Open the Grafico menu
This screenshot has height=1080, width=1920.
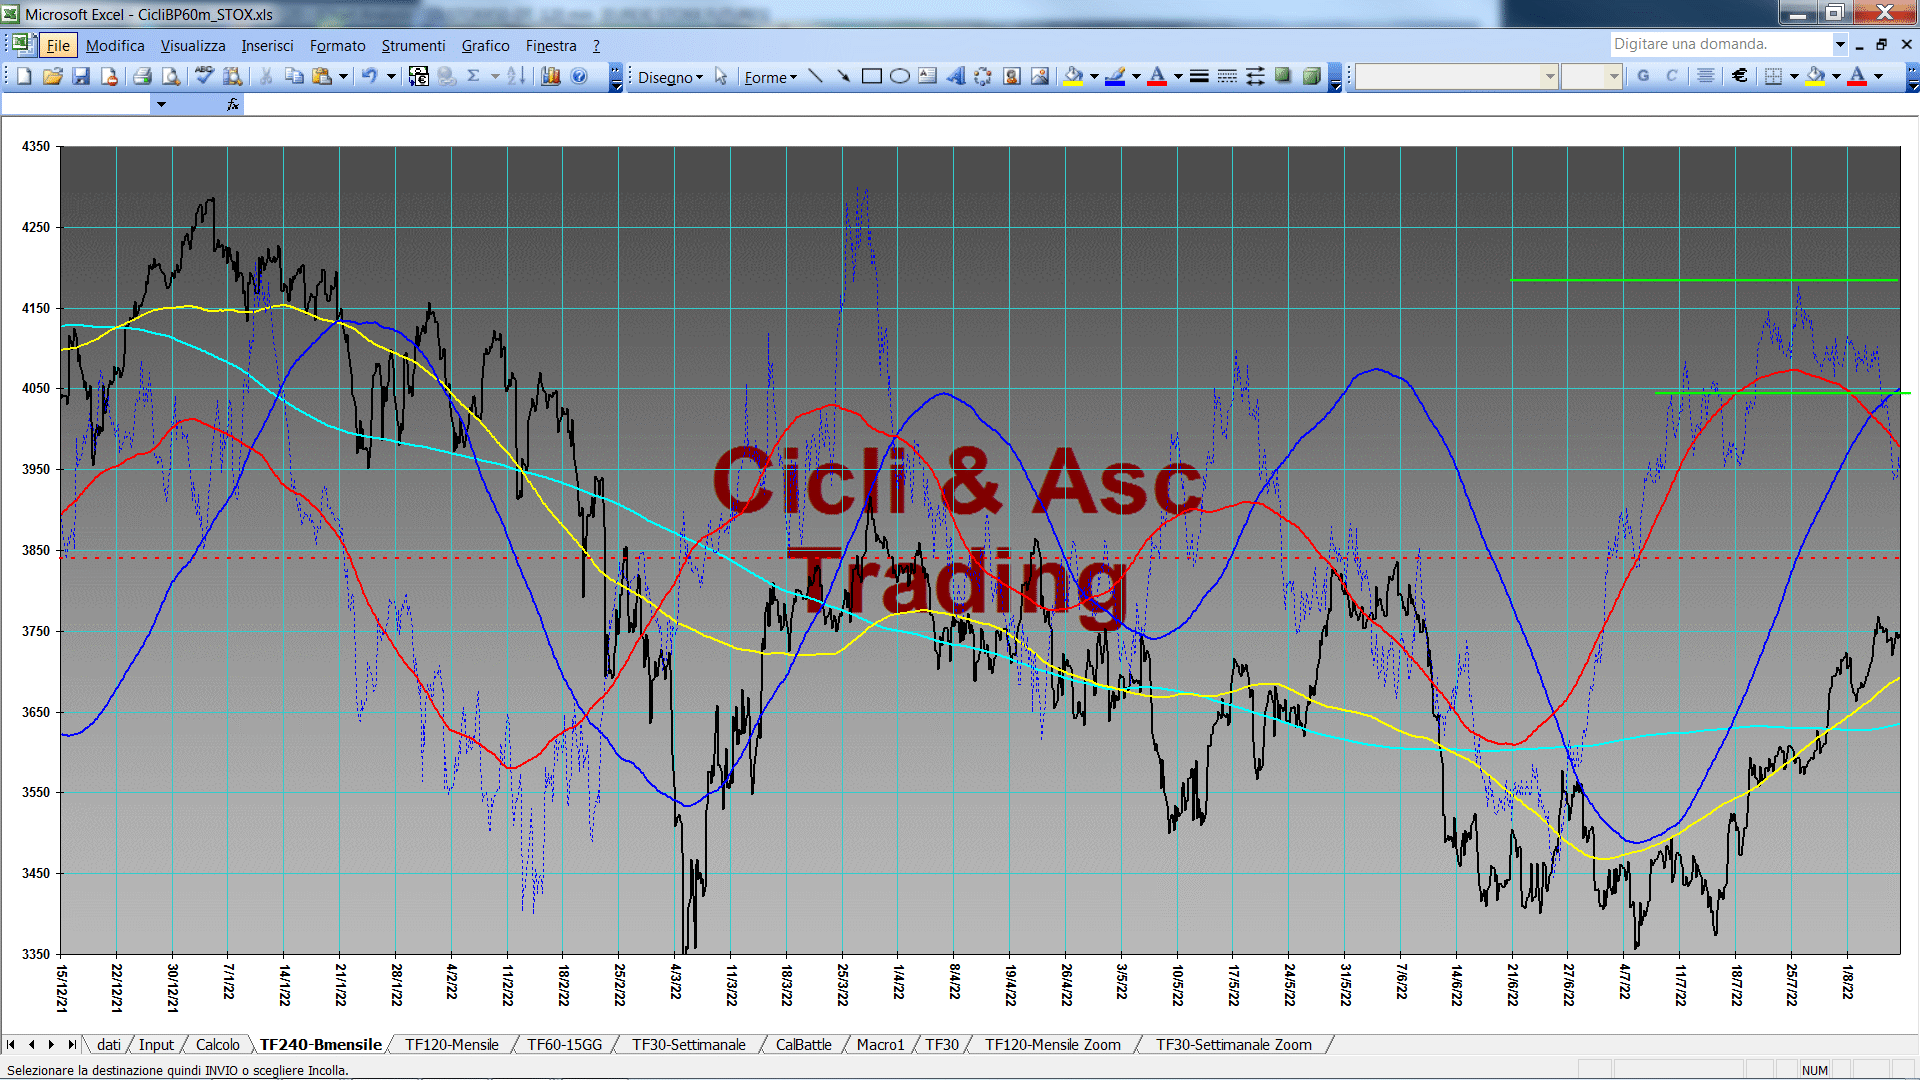point(485,46)
